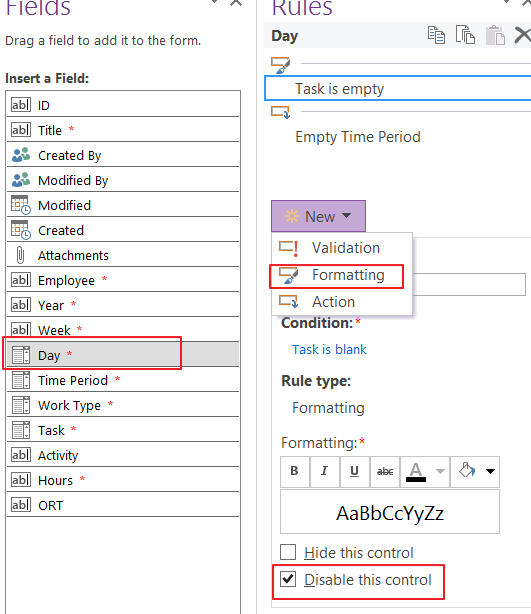Select the Time Period field
Viewport: 531px width, 614px height.
tap(123, 380)
